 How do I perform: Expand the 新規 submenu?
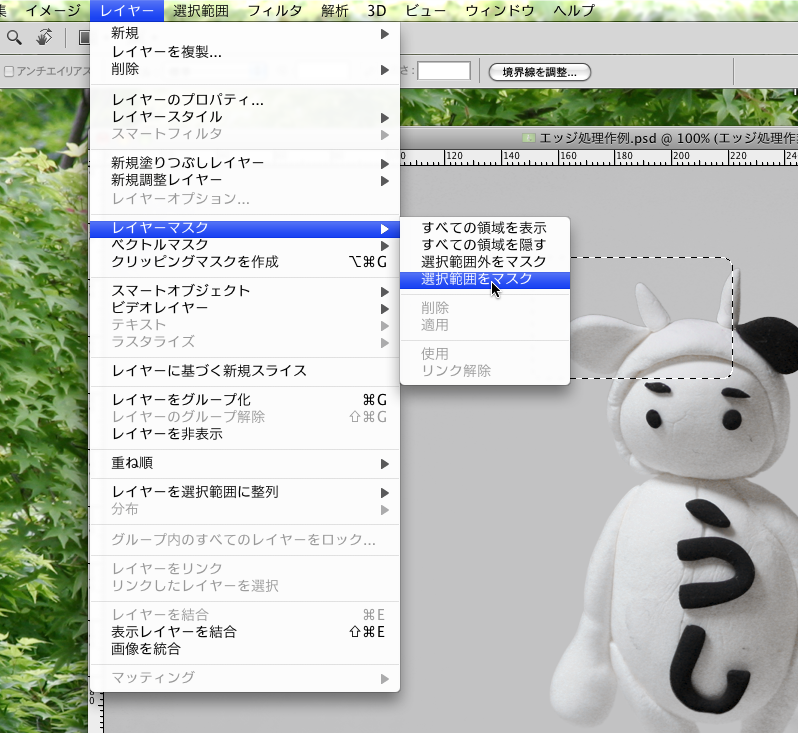click(x=245, y=34)
